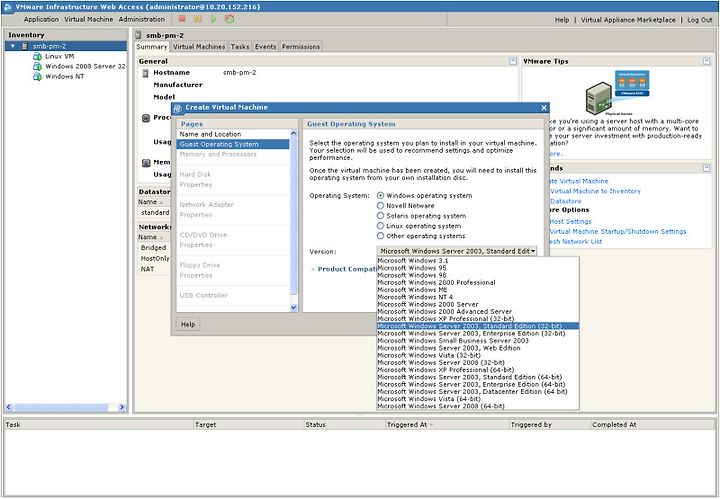
Task: Choose Microsoft Windows Vista (32-bit) option
Action: click(x=478, y=355)
